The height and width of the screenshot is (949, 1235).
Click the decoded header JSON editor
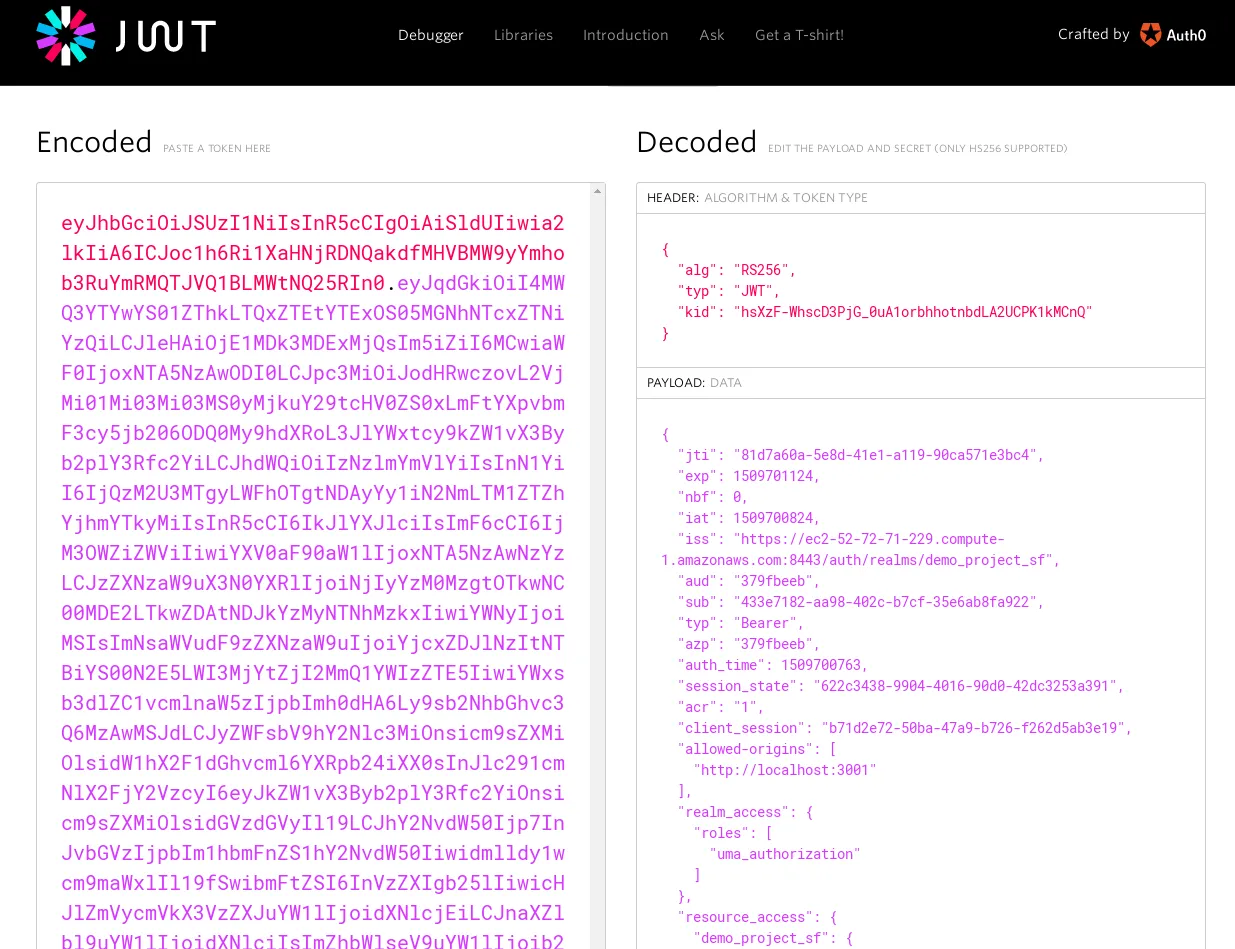tap(921, 291)
